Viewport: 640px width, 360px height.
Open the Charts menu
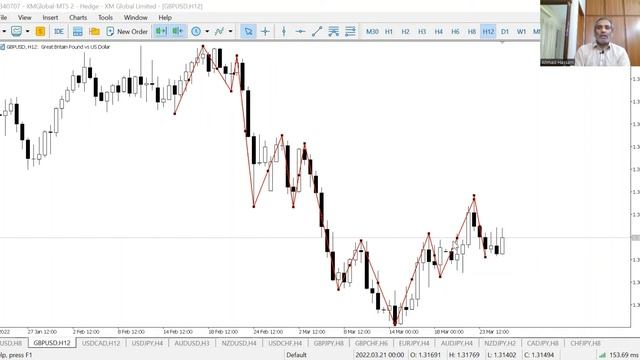point(78,18)
